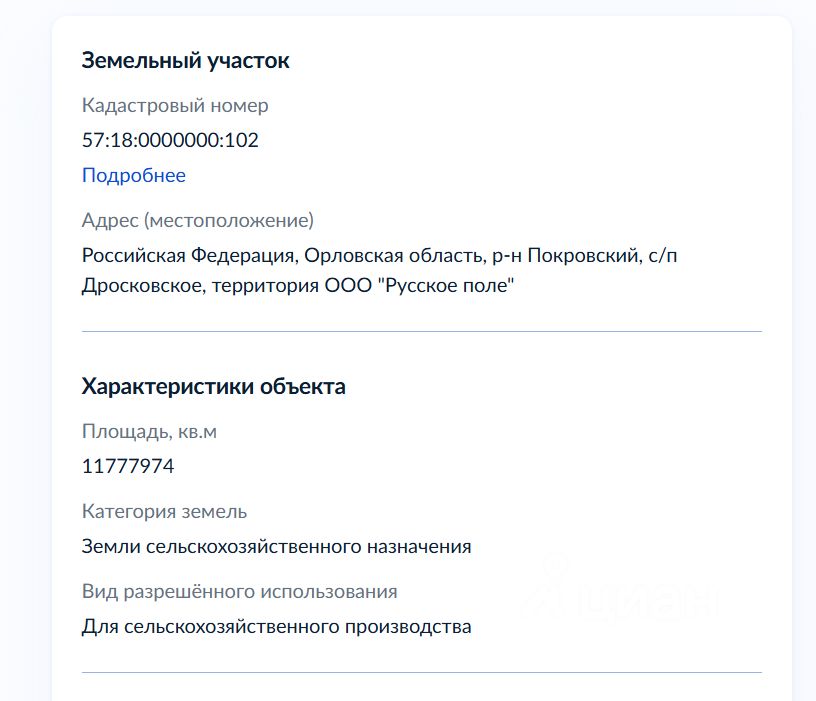Click the Категория земель label

click(x=164, y=512)
